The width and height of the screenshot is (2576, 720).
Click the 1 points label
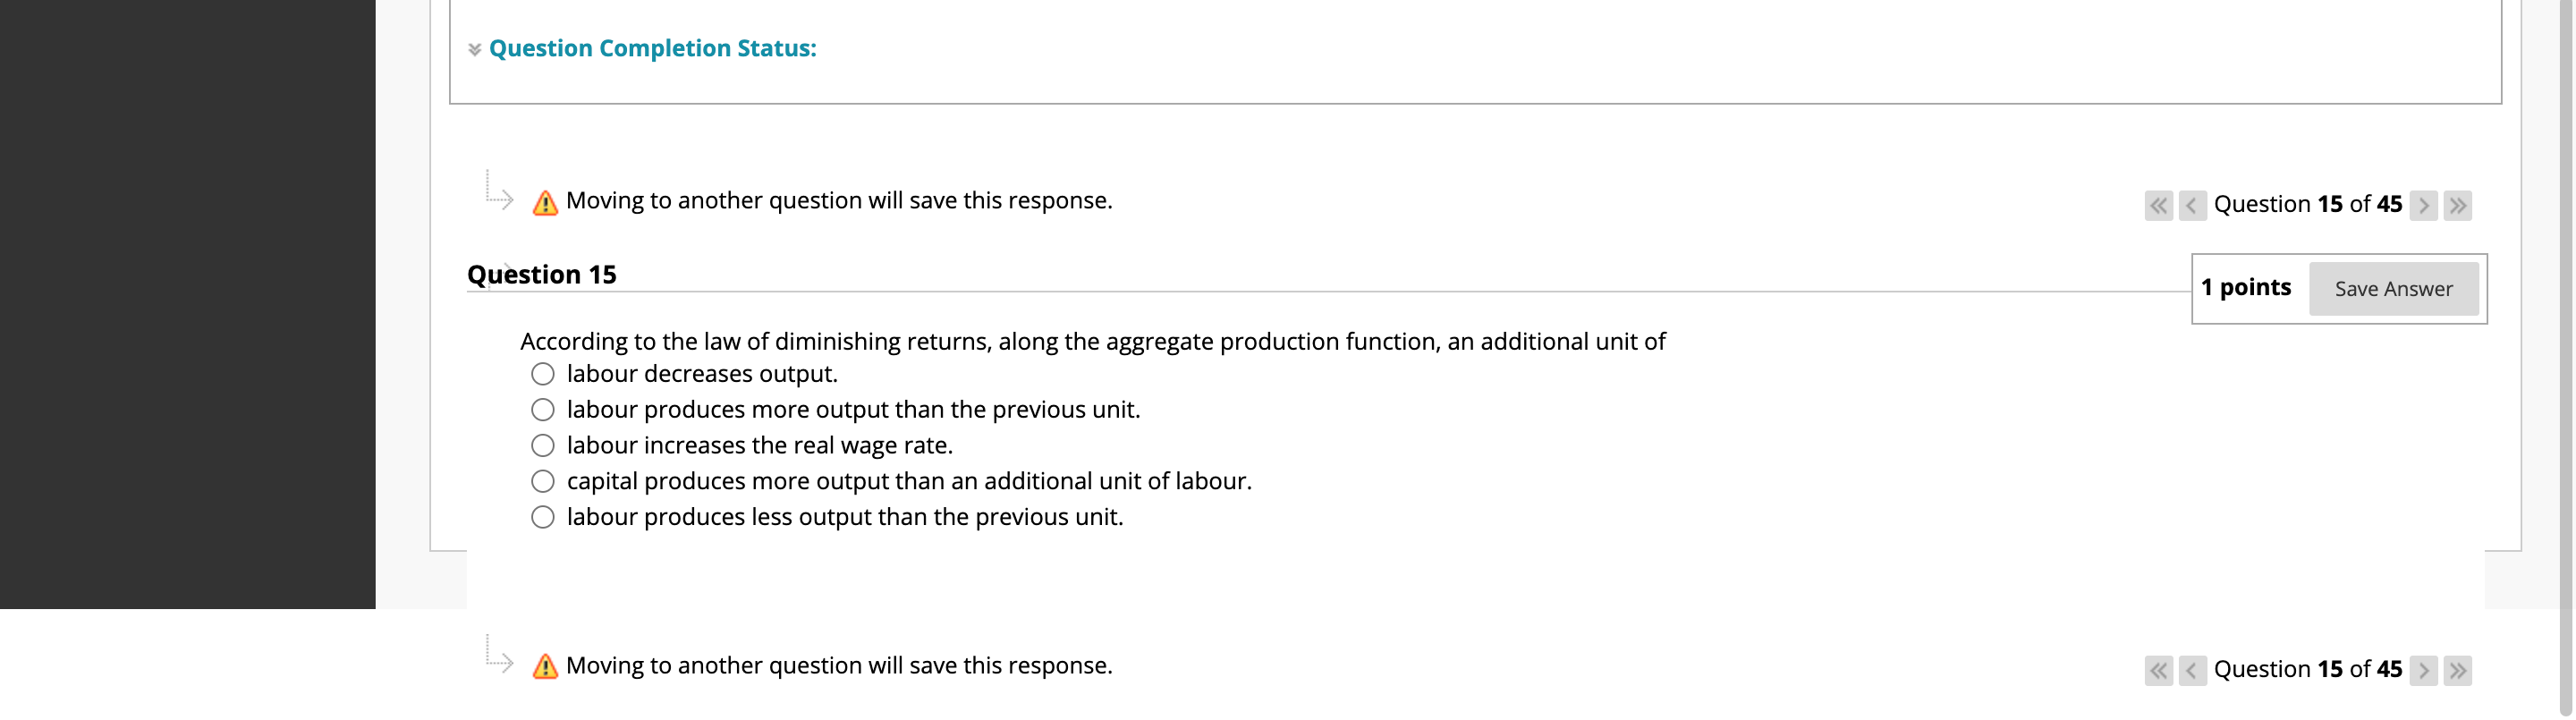[x=2245, y=287]
